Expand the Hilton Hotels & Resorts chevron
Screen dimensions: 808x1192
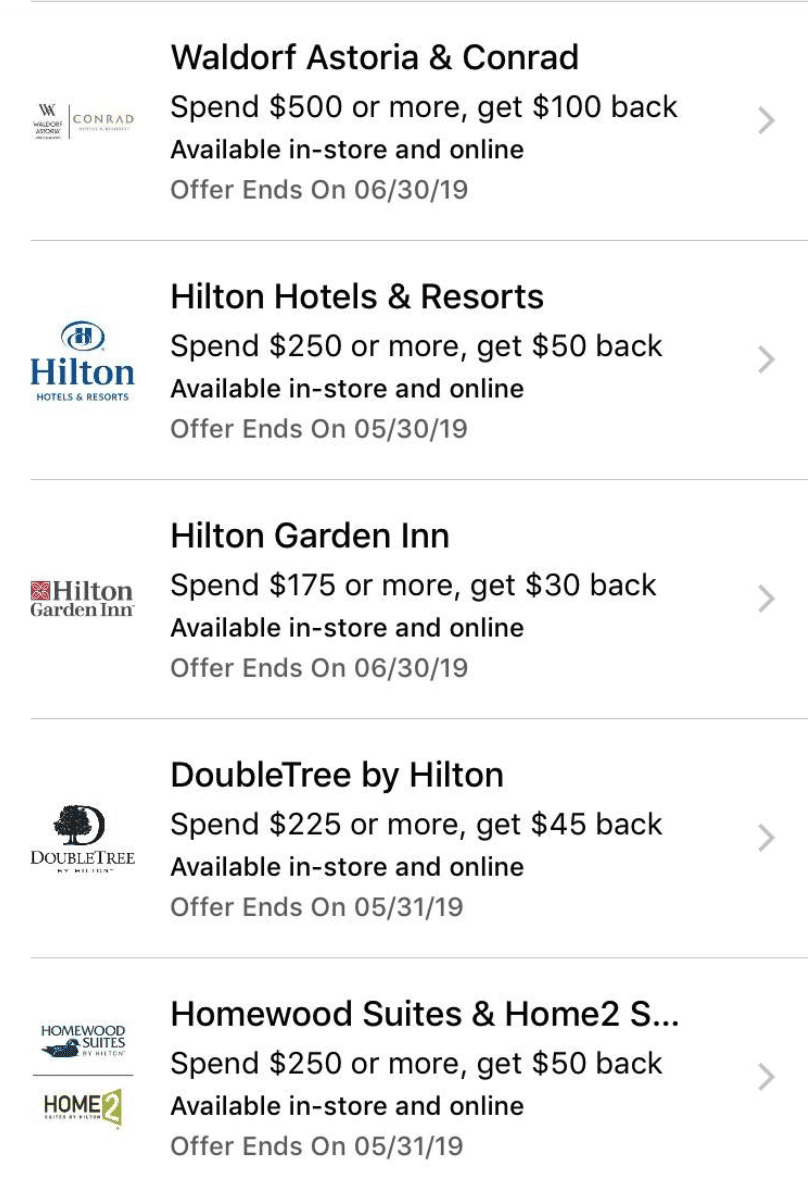[x=766, y=360]
